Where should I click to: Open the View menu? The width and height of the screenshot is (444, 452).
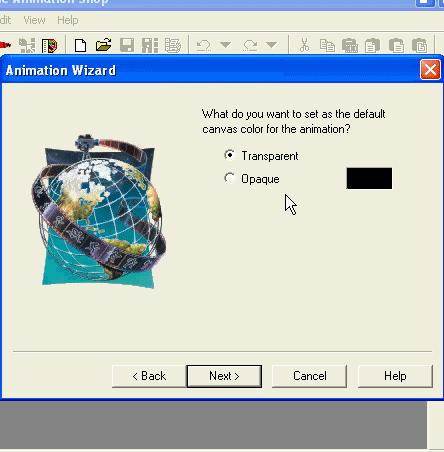(34, 20)
